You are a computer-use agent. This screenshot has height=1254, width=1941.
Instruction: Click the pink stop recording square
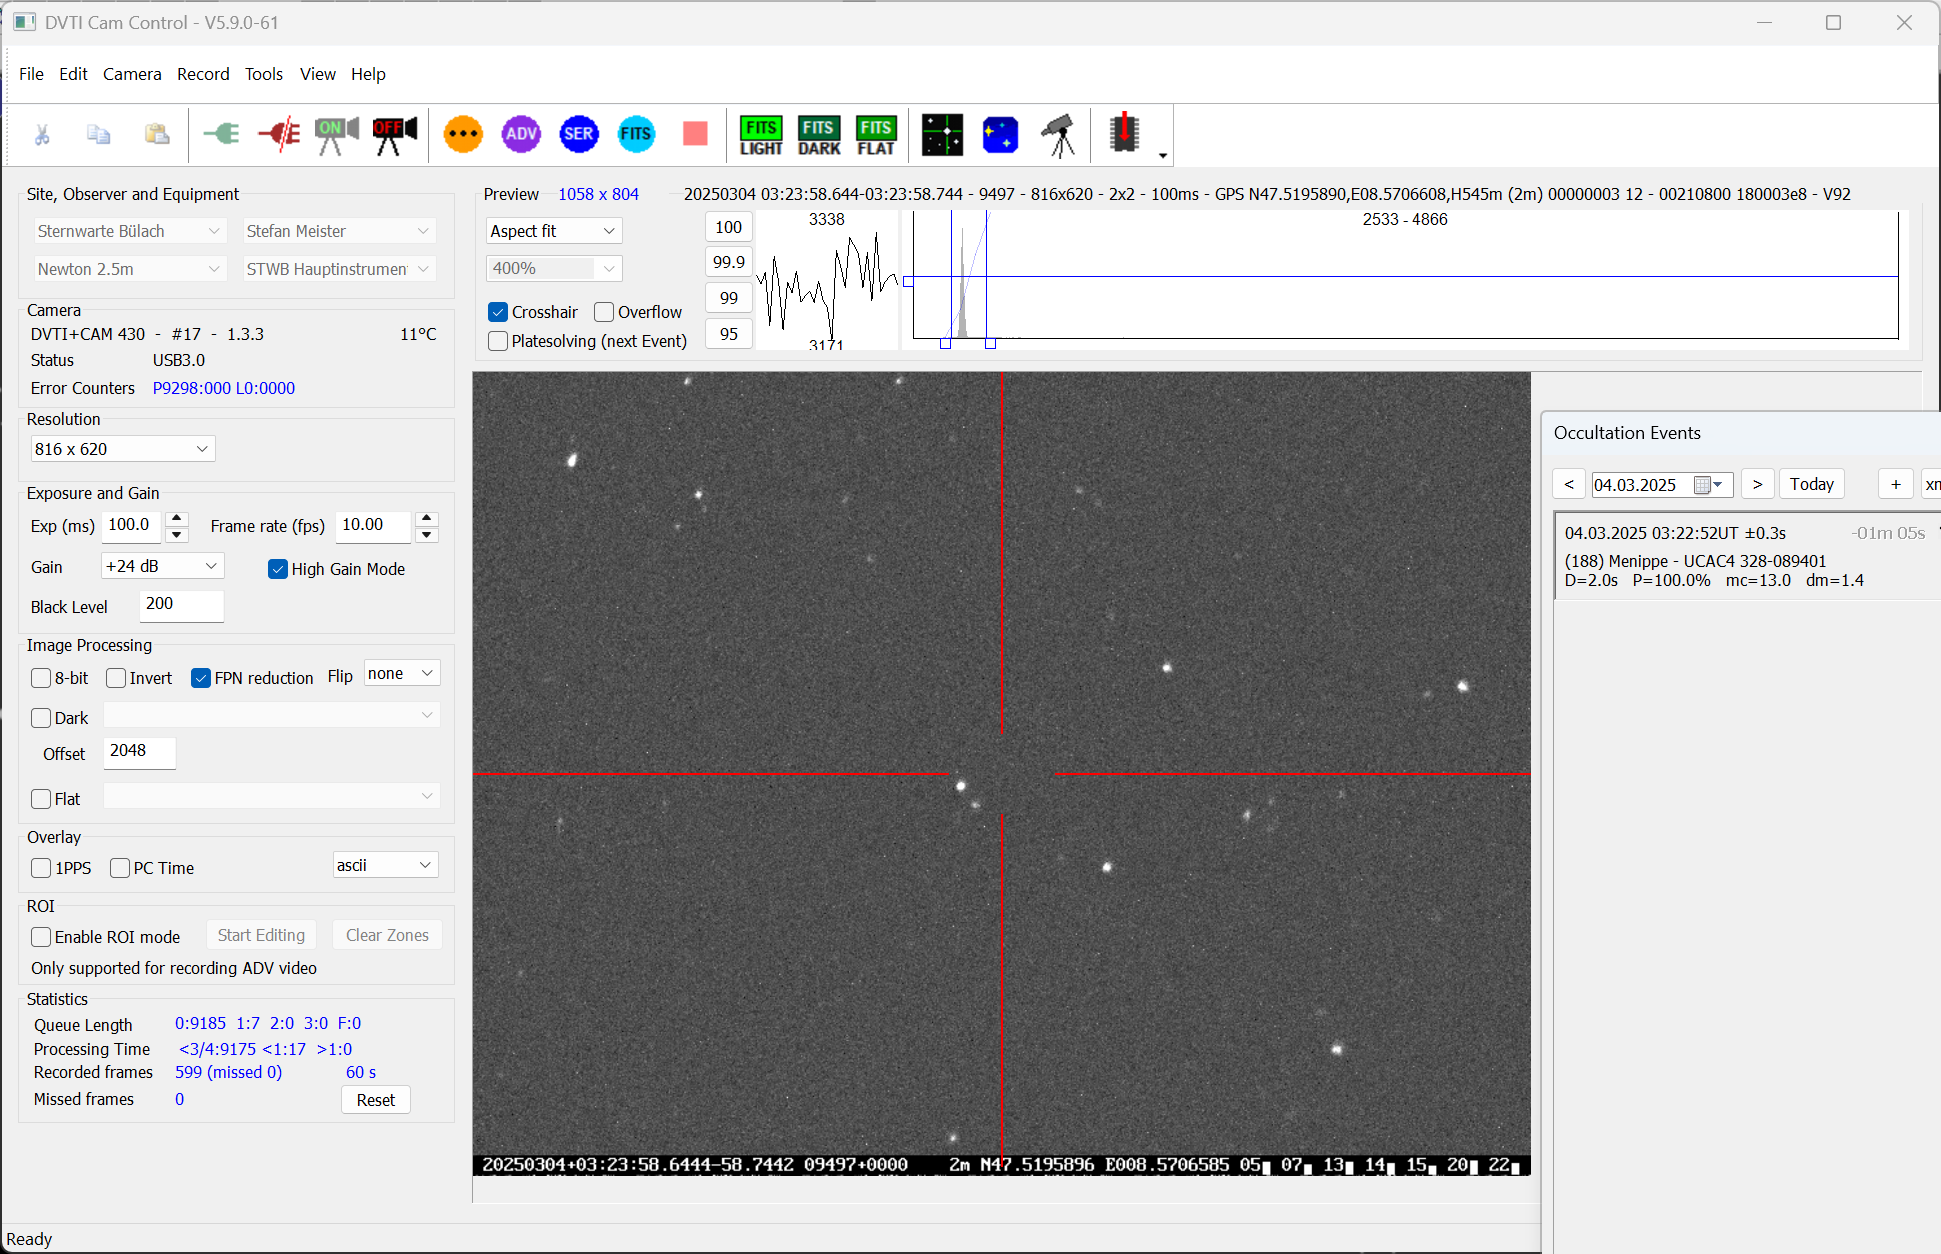click(x=695, y=134)
